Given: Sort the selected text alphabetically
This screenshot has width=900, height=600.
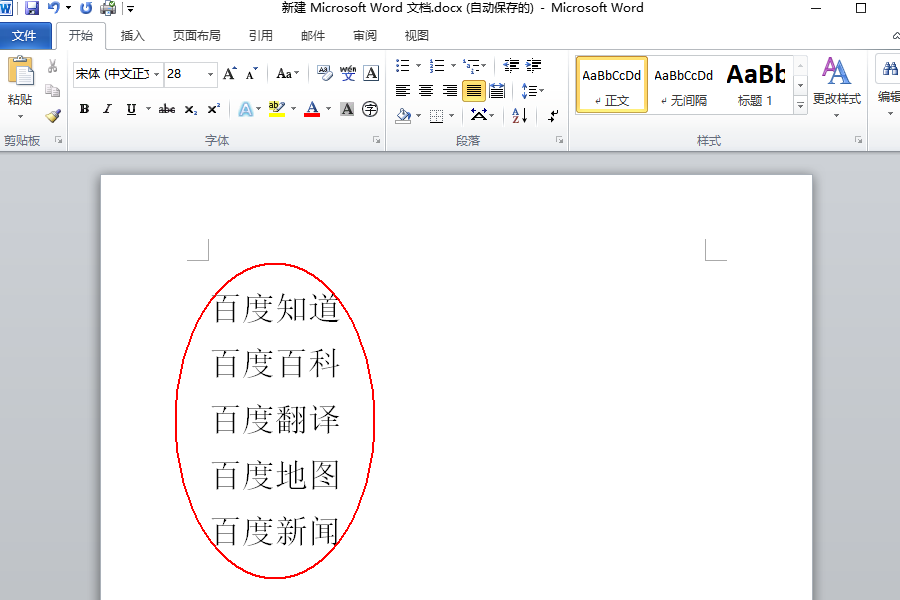Looking at the screenshot, I should coord(519,115).
